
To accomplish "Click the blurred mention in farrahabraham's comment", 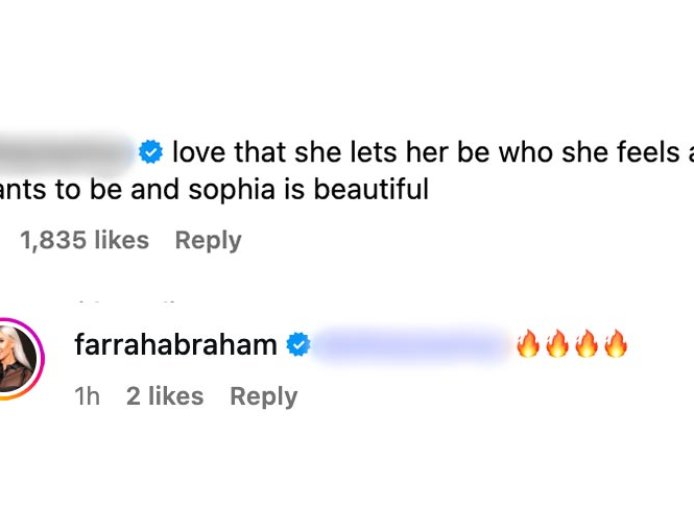I will [413, 346].
